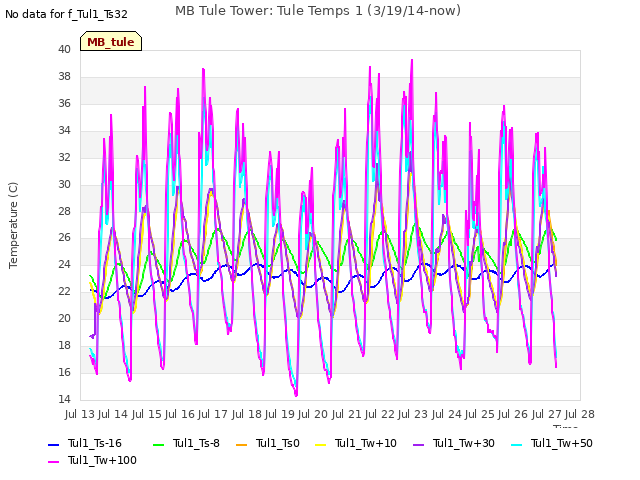Click the 36 y-axis tick label

[x=64, y=103]
